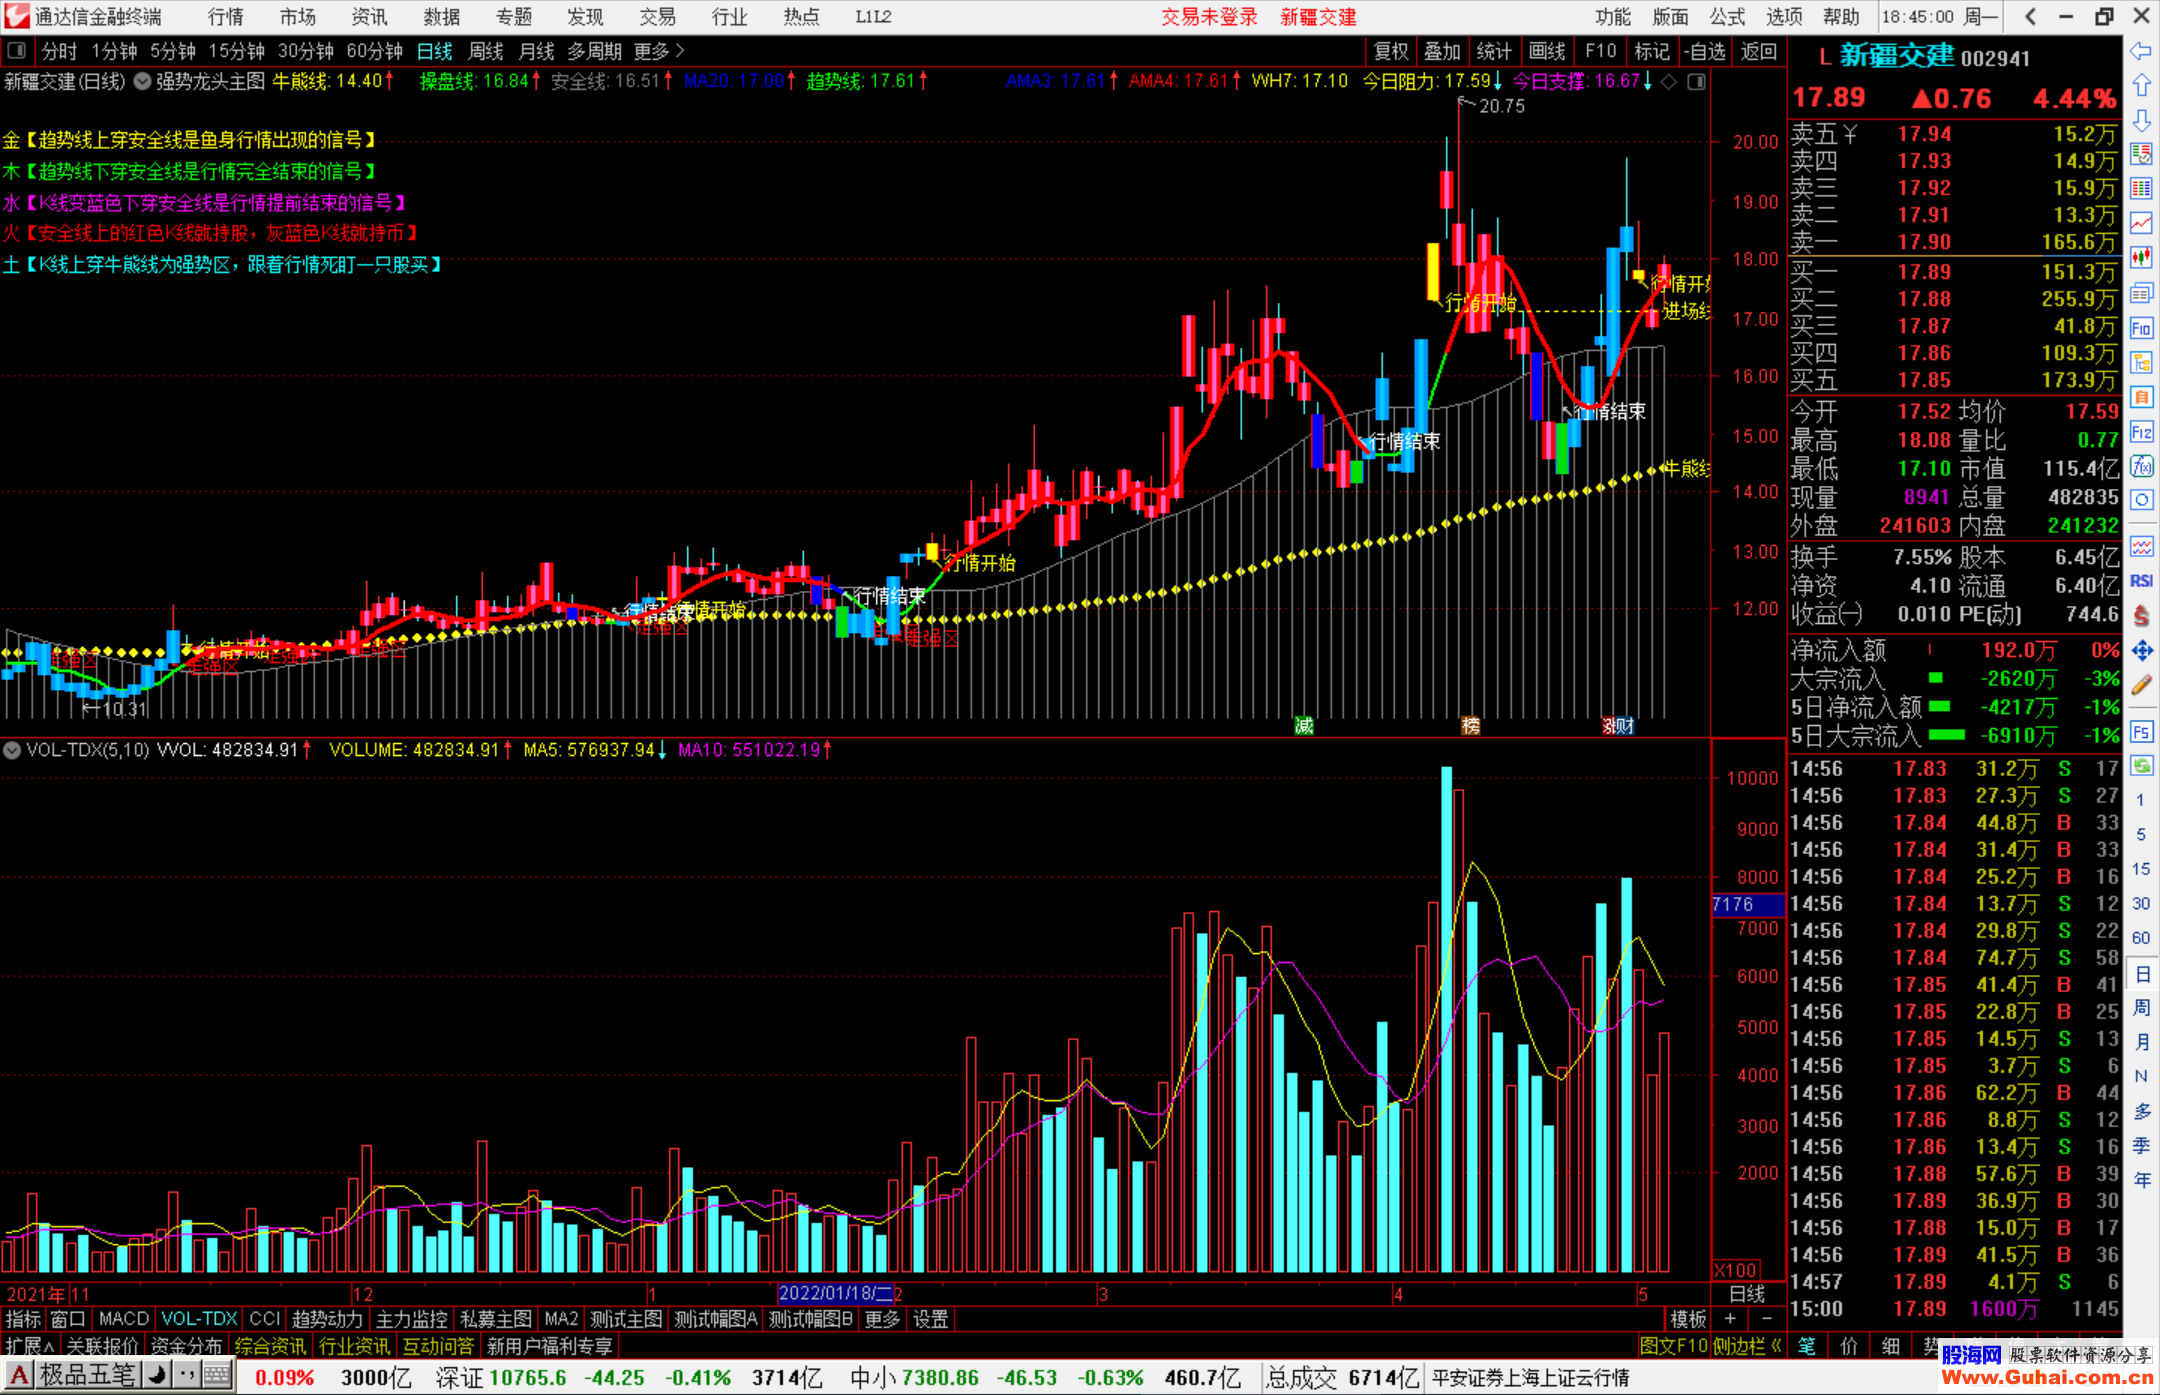Click the F12 sidebar icon
Image resolution: width=2160 pixels, height=1395 pixels.
(x=2141, y=432)
